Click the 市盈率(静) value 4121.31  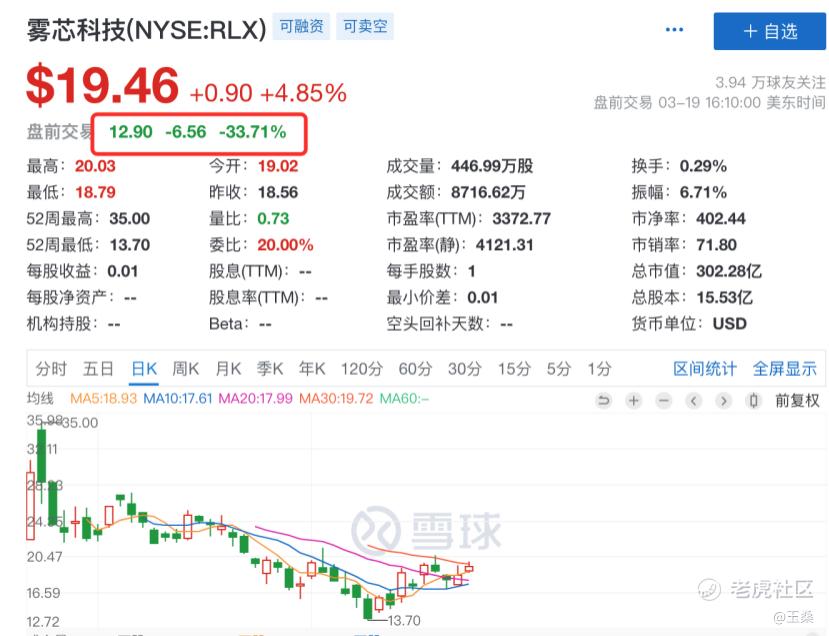[x=505, y=245]
